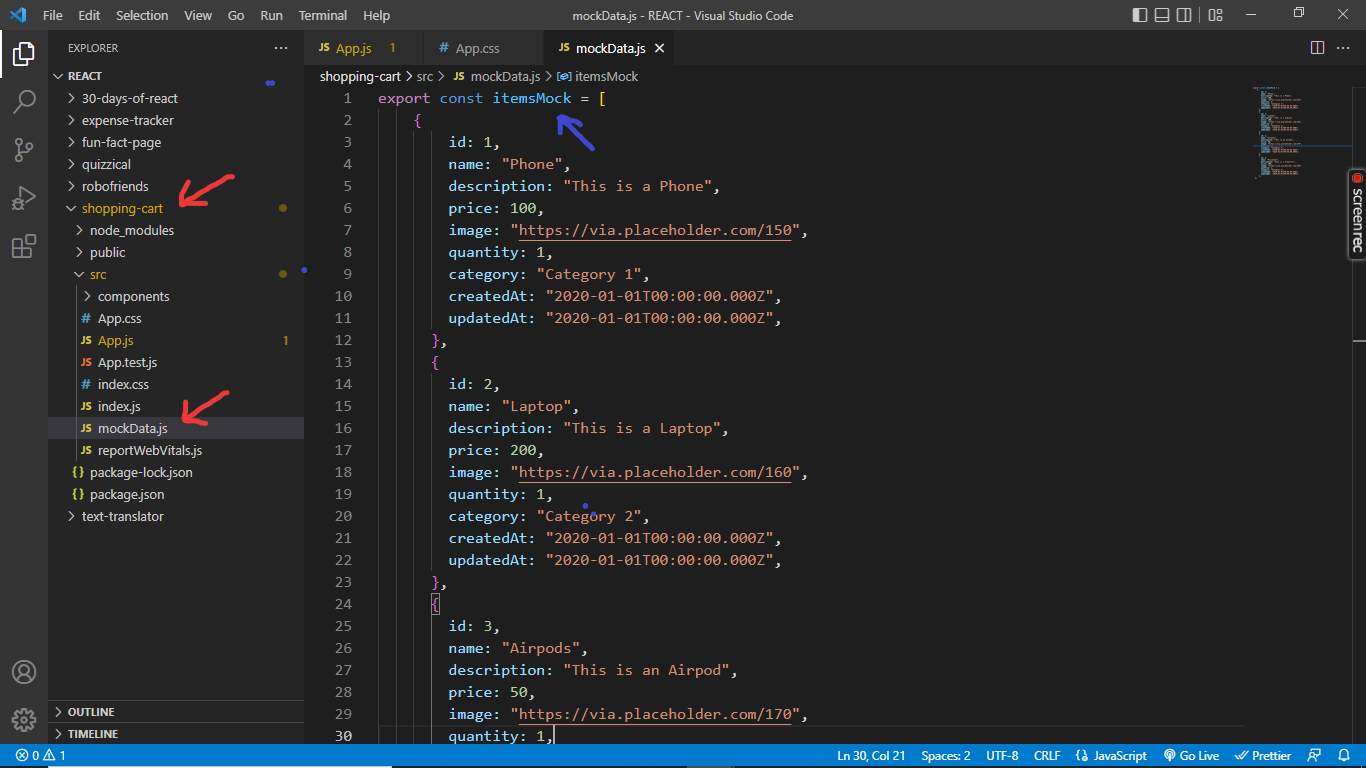Screen dimensions: 1366x768
Task: Open reportWebVitals.js in the explorer
Action: (176, 450)
